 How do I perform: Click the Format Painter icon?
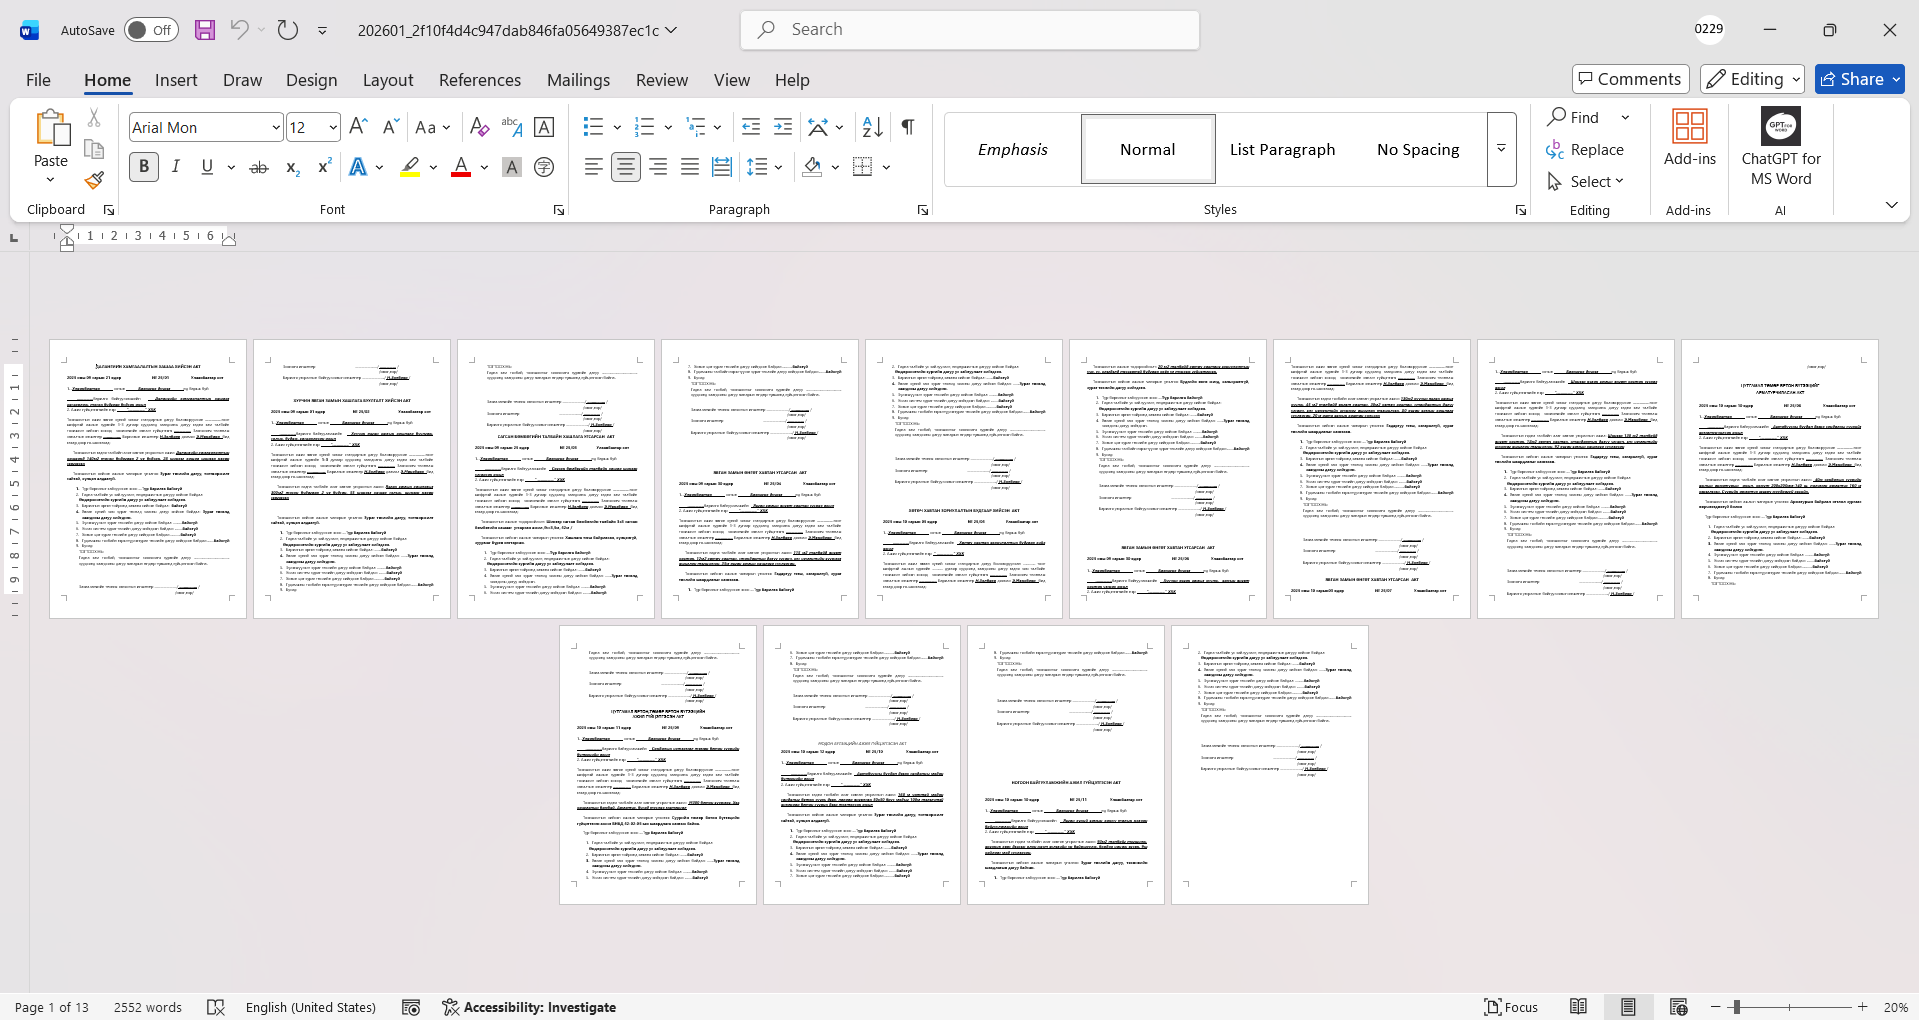(94, 181)
